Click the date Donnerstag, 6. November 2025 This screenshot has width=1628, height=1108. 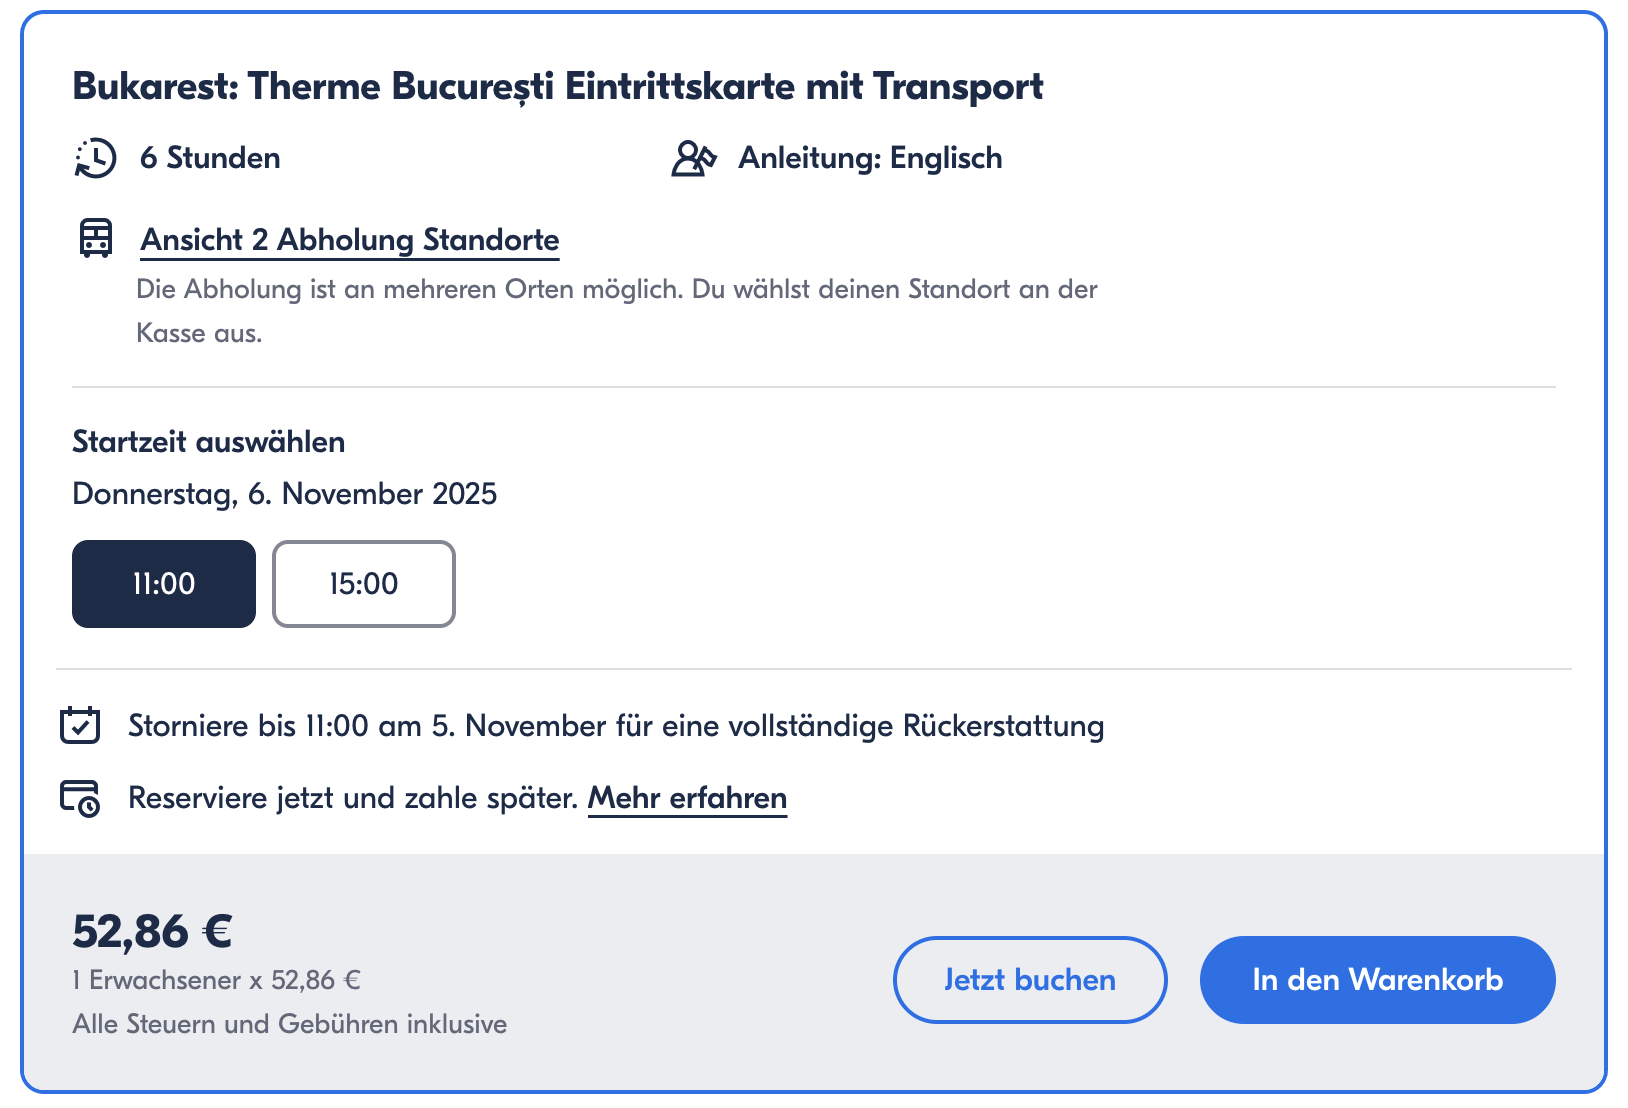(x=285, y=494)
